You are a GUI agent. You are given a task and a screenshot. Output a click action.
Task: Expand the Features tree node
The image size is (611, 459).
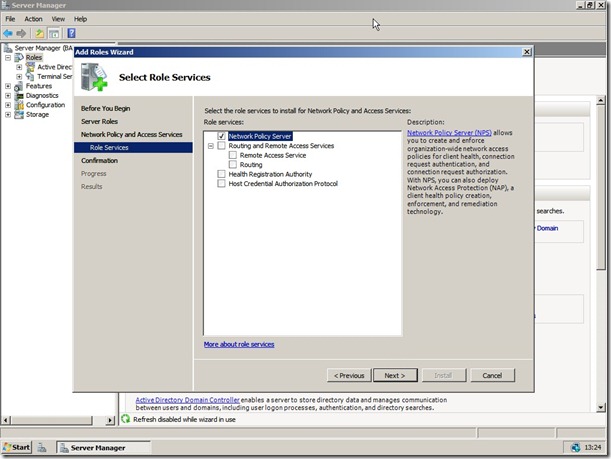(x=8, y=86)
